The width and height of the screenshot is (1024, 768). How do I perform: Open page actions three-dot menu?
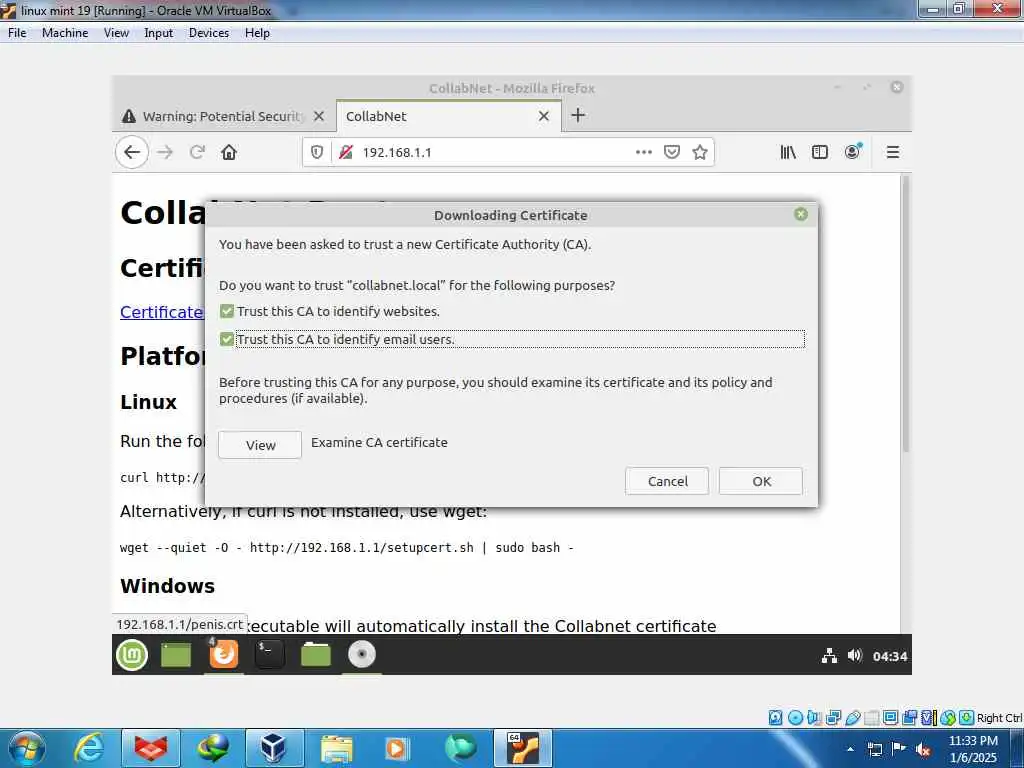coord(644,152)
